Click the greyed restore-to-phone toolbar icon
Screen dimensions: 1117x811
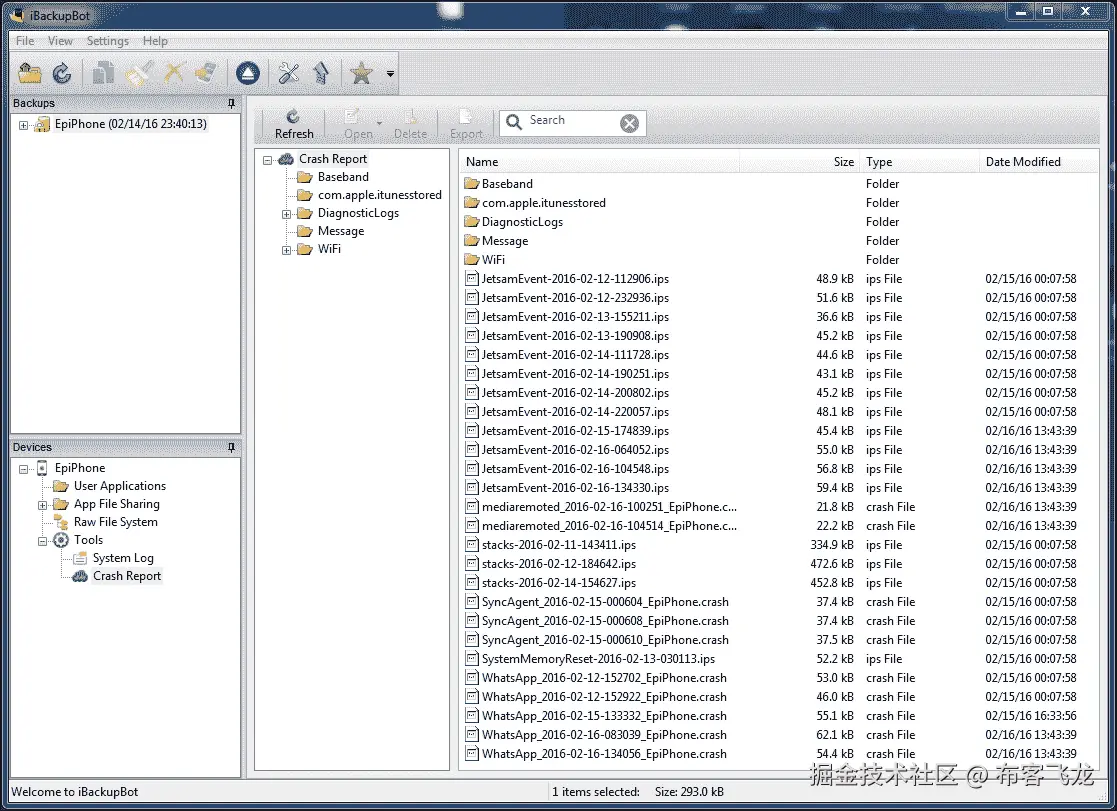[x=206, y=73]
